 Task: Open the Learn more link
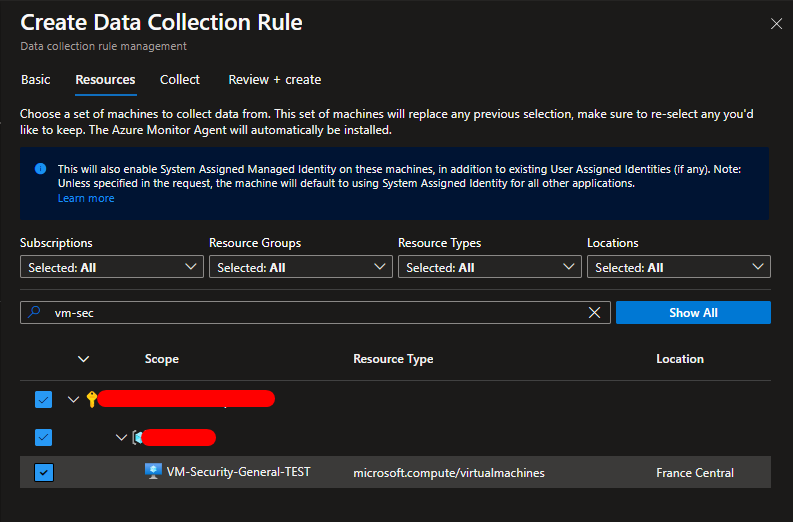point(86,198)
